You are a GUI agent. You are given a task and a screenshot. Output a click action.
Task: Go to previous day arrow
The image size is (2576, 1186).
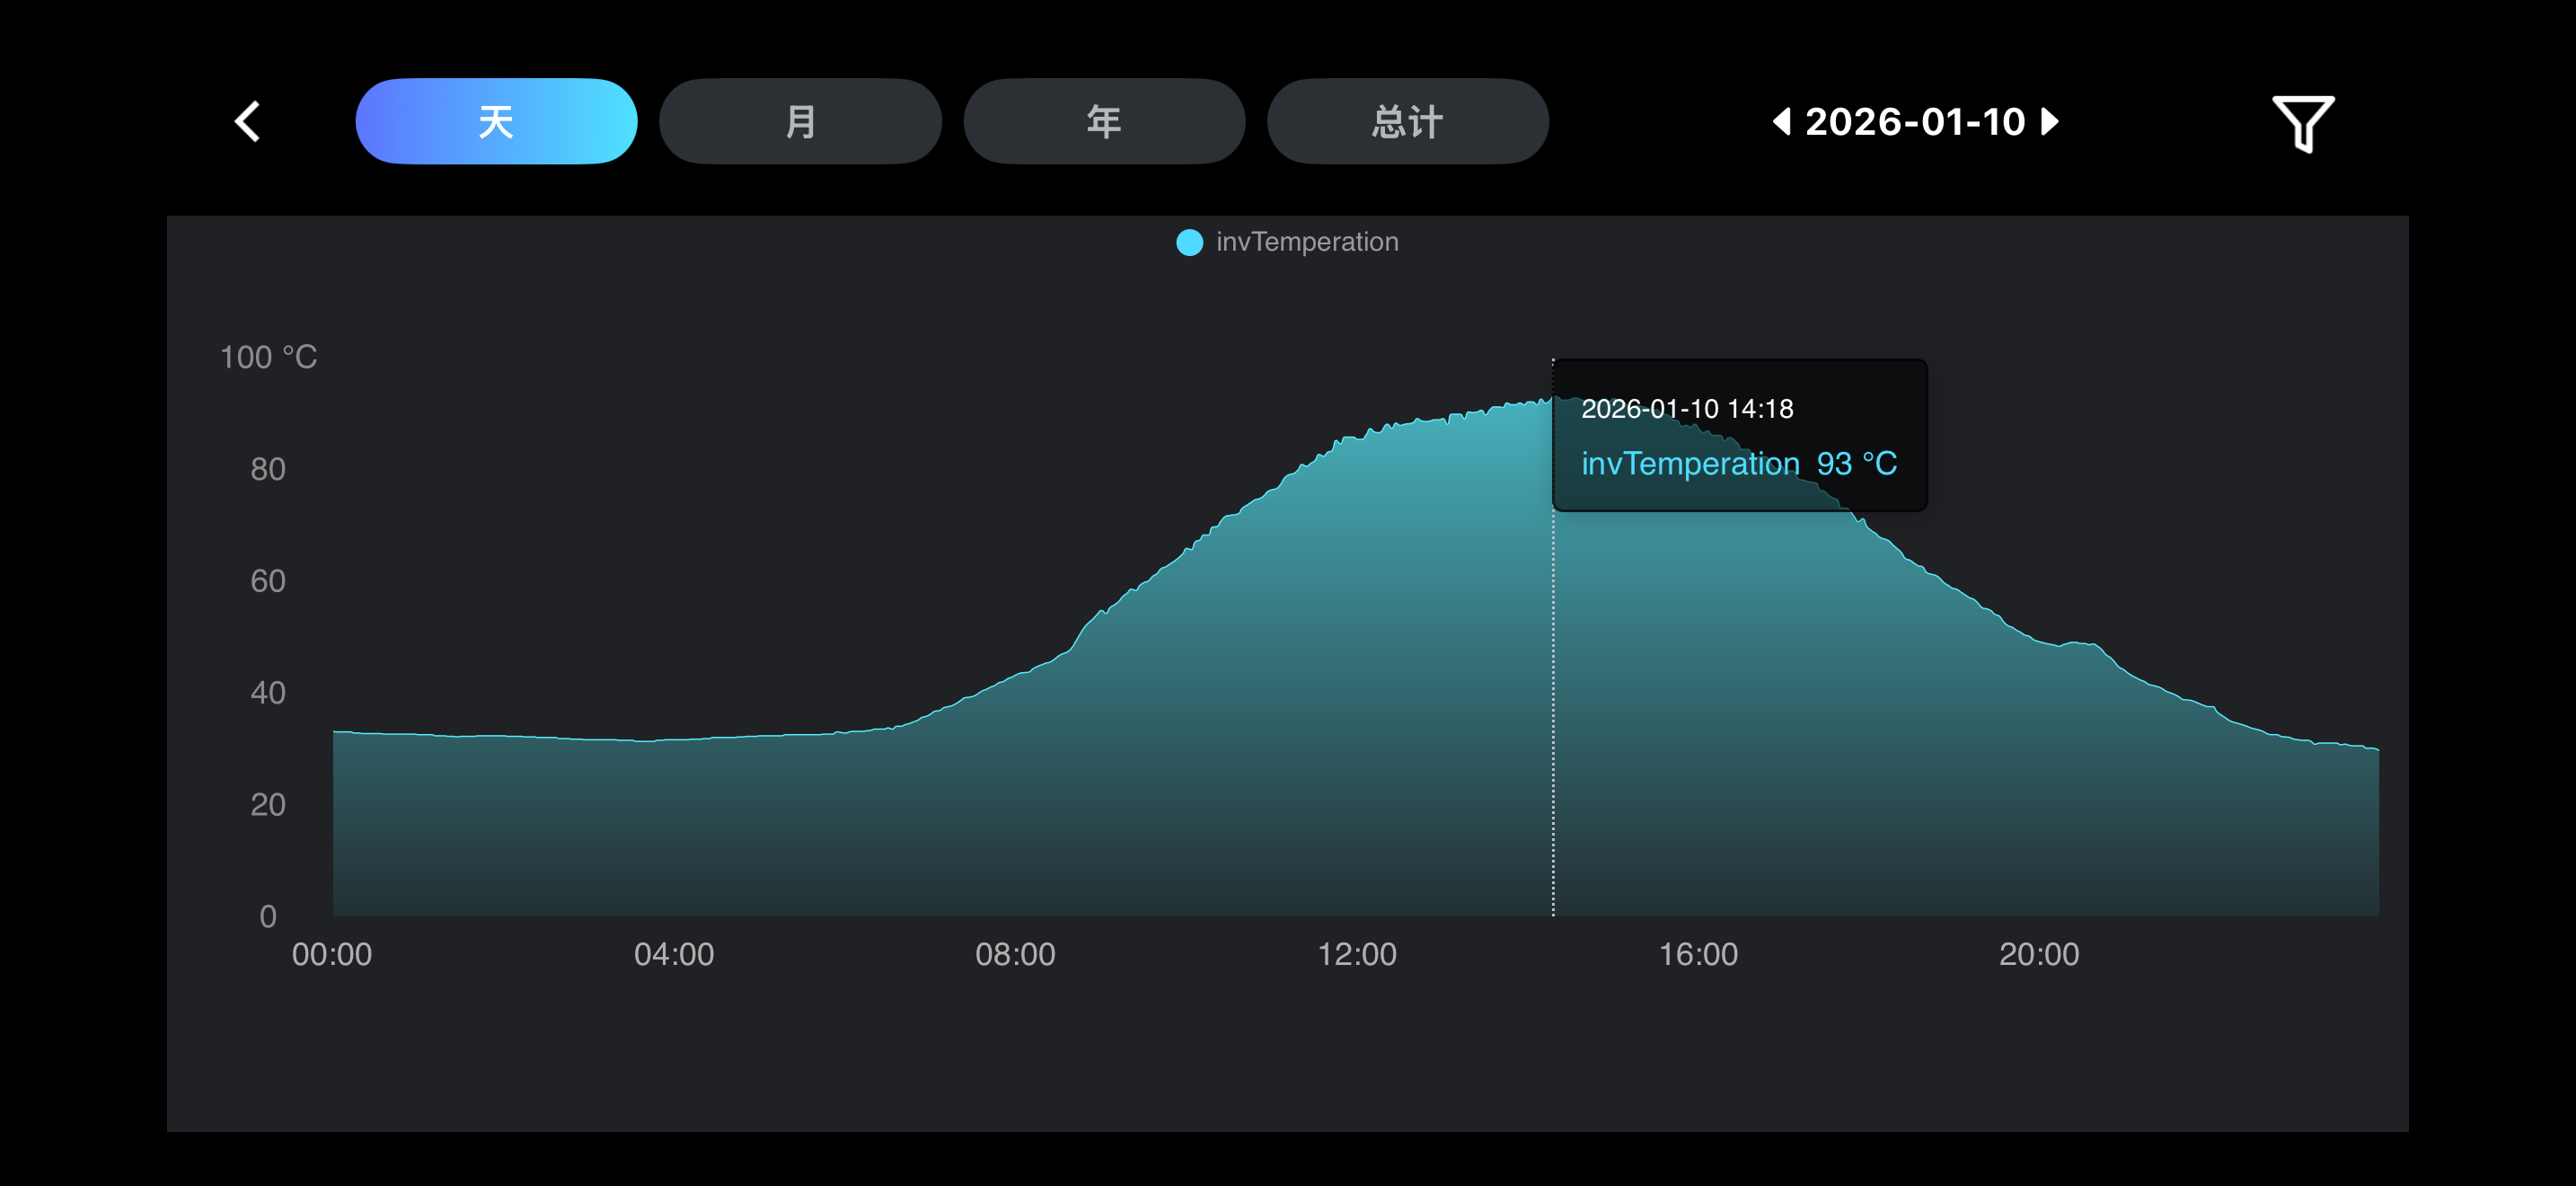pos(1781,122)
